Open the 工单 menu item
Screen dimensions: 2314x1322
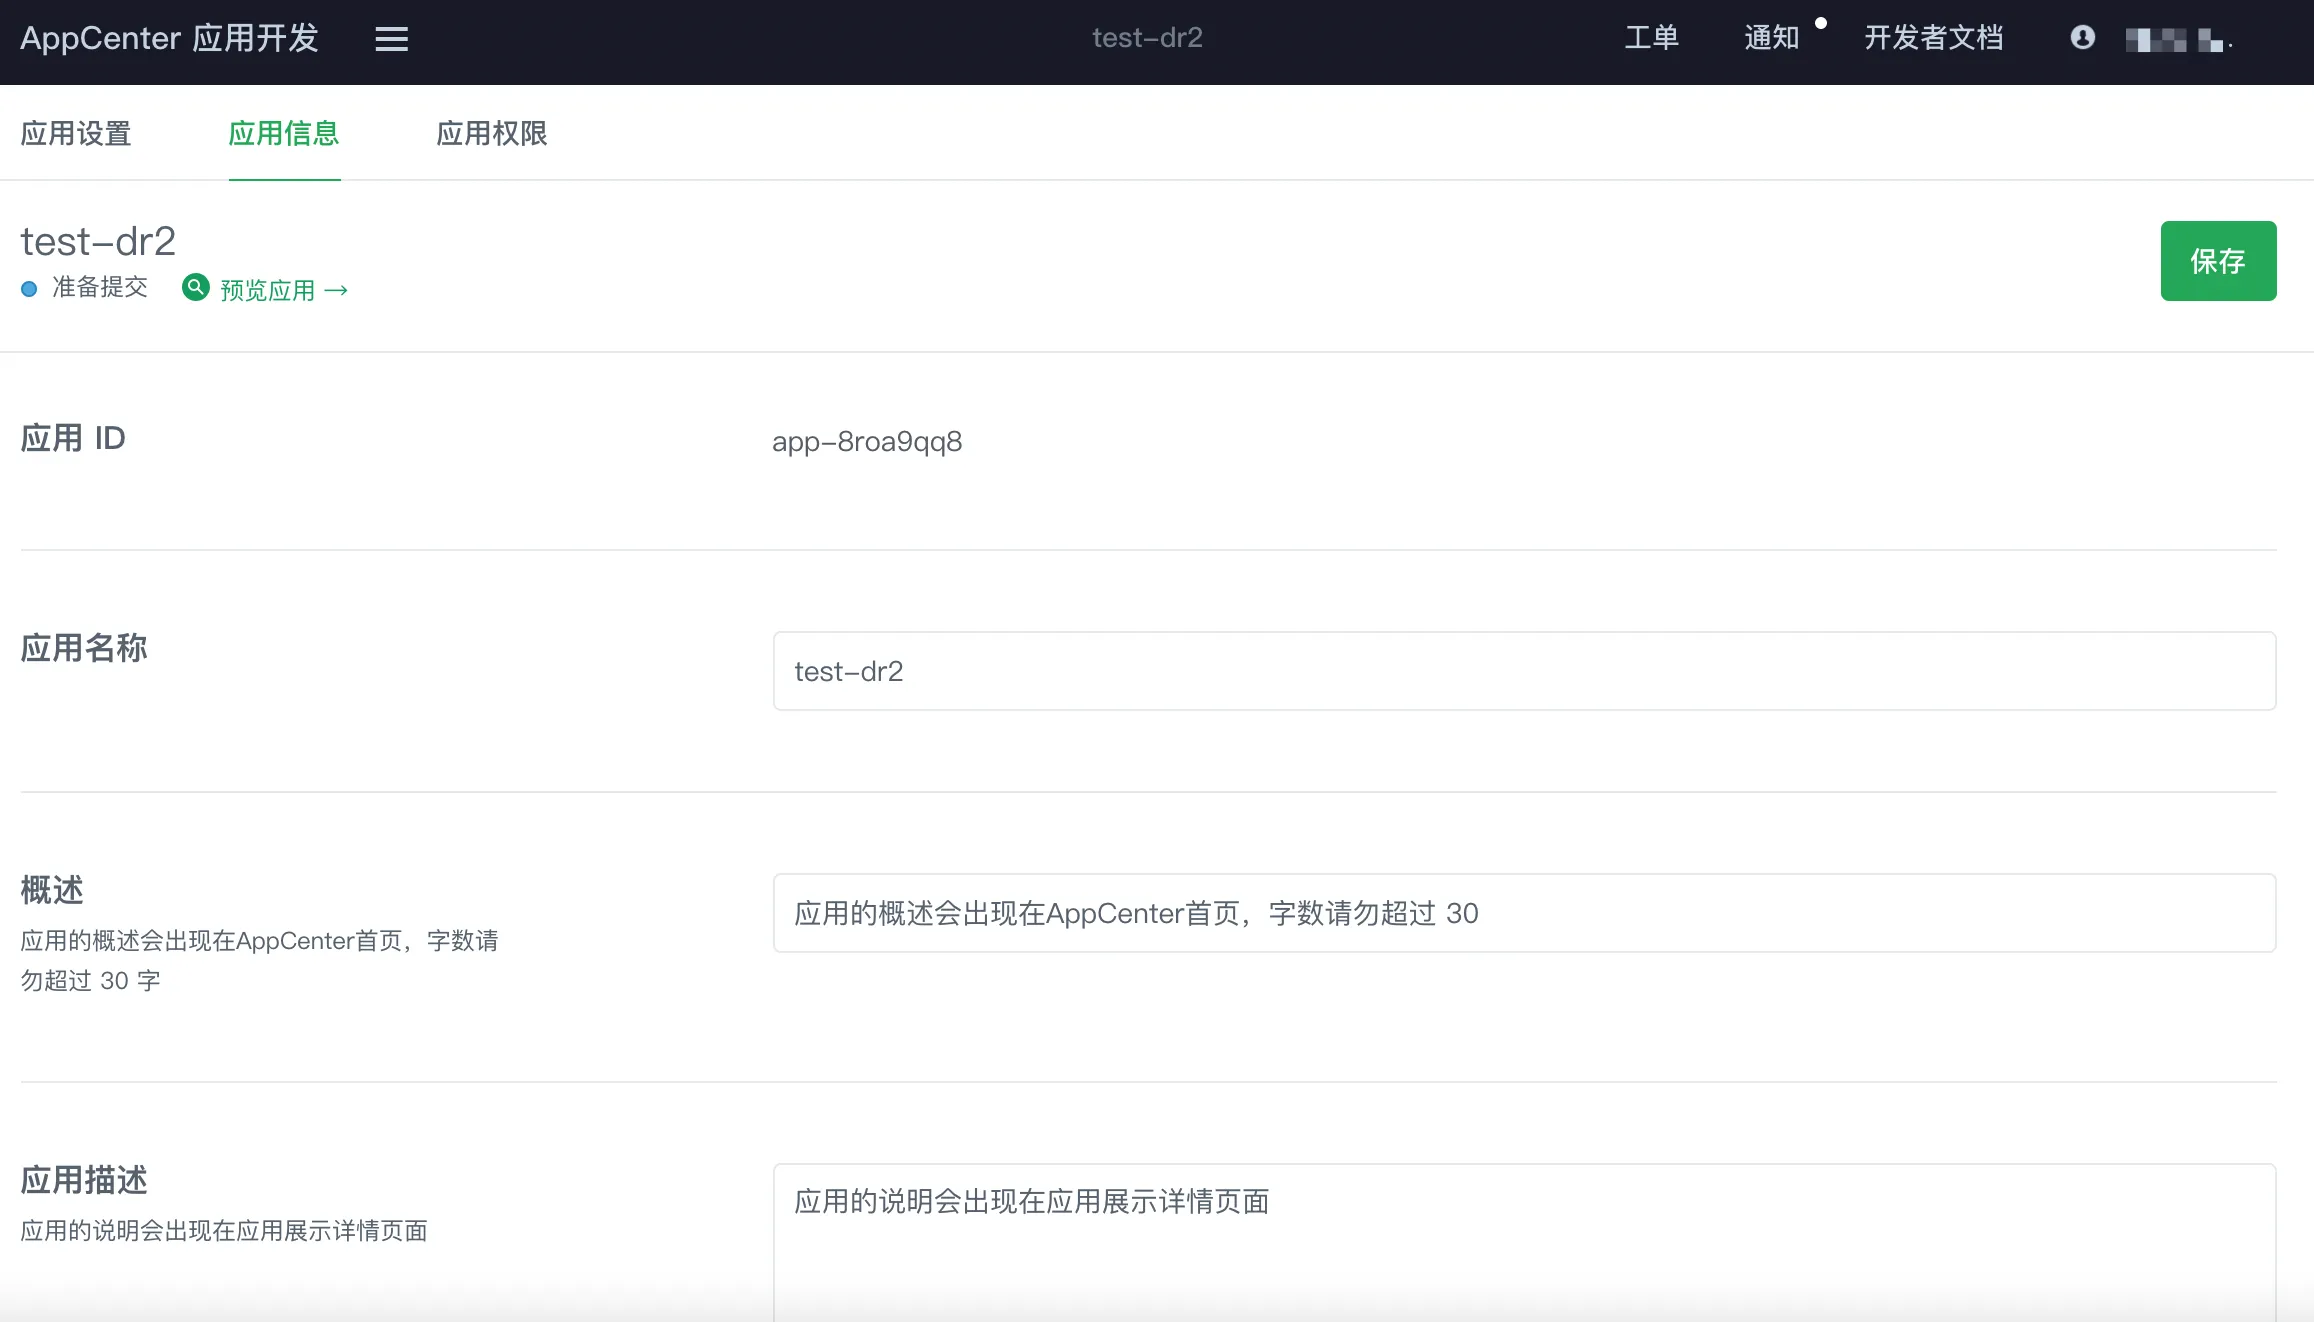(1651, 38)
